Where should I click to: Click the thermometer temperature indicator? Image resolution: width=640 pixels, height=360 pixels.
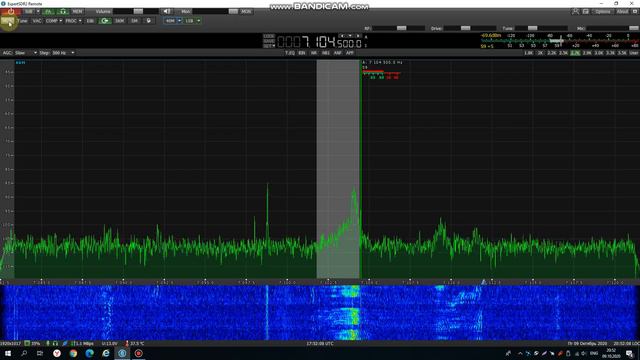(x=127, y=344)
